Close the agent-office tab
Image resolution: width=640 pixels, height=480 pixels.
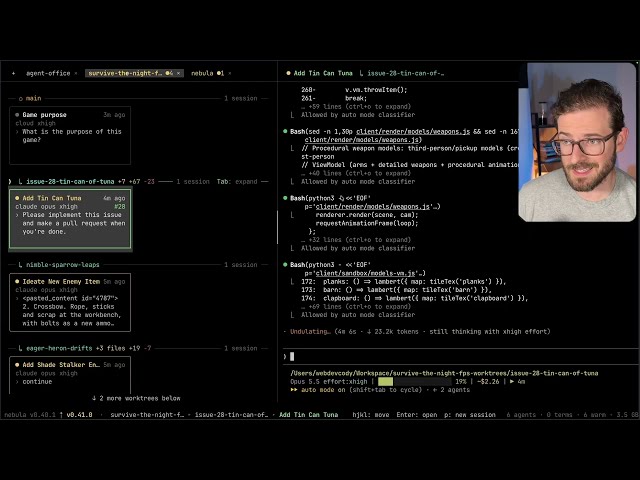tap(76, 73)
